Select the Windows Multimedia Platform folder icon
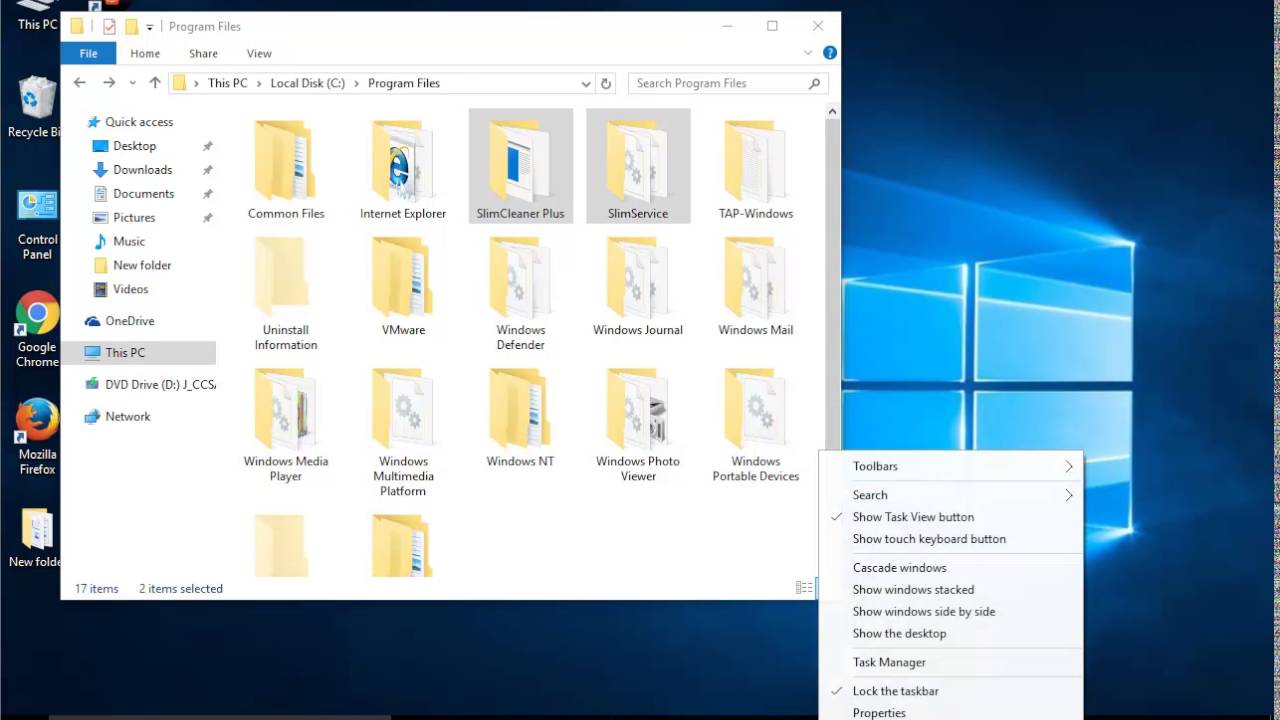1280x720 pixels. tap(403, 408)
